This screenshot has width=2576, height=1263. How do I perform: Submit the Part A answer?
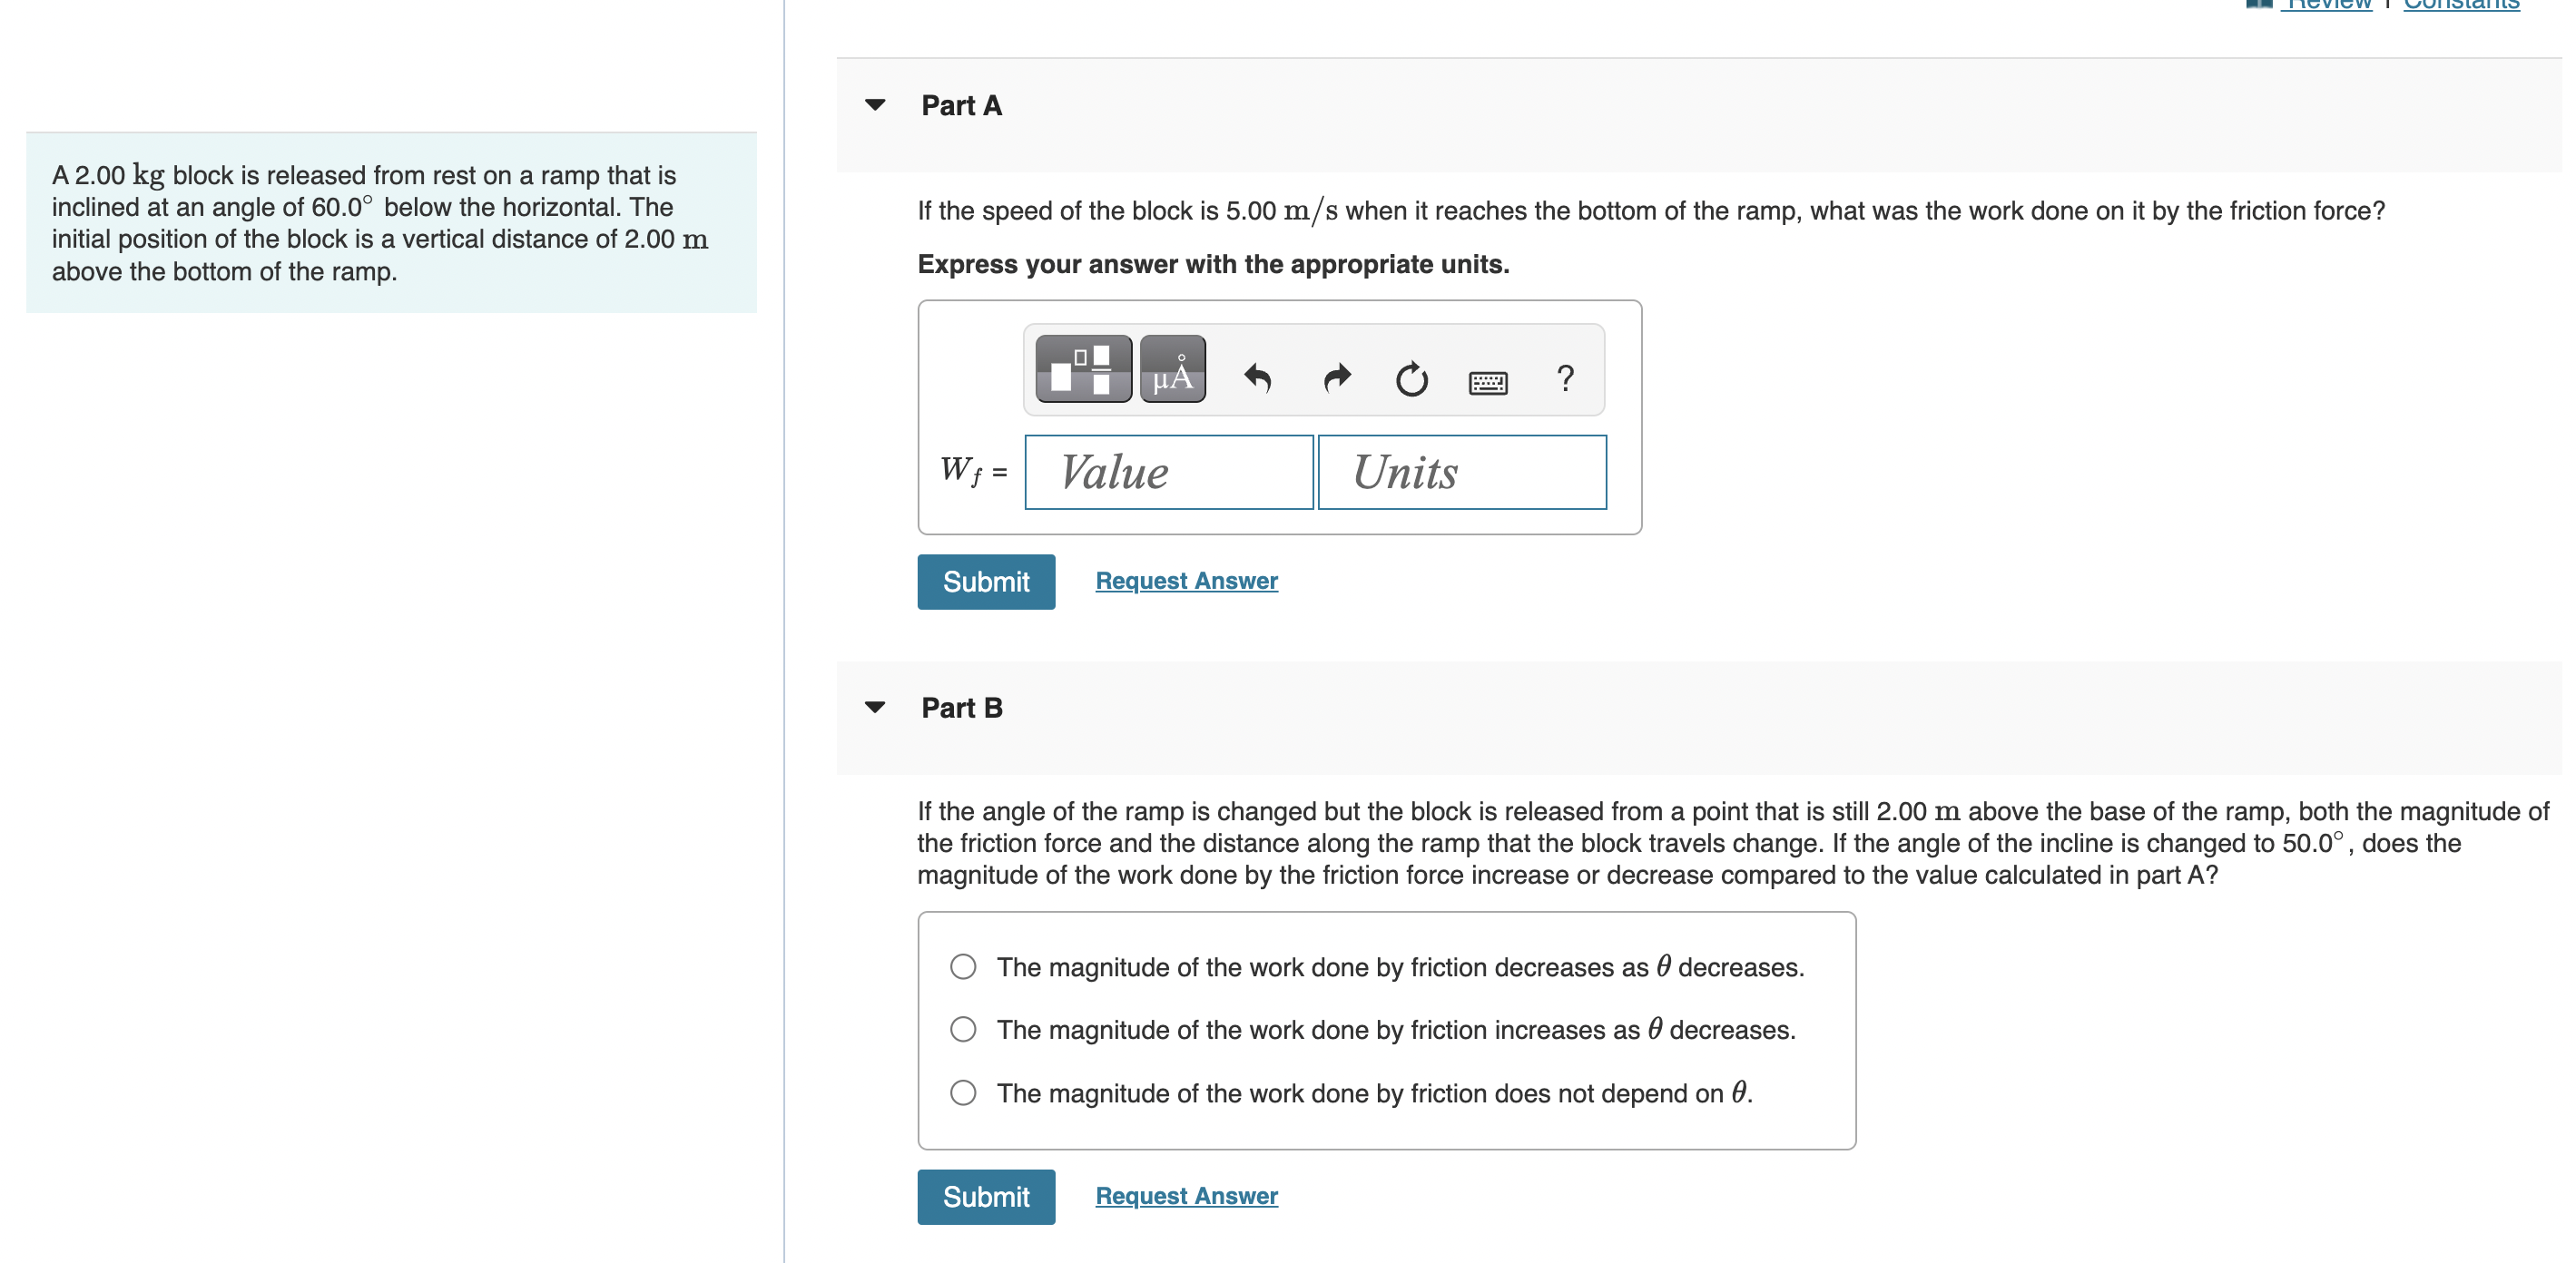point(985,581)
